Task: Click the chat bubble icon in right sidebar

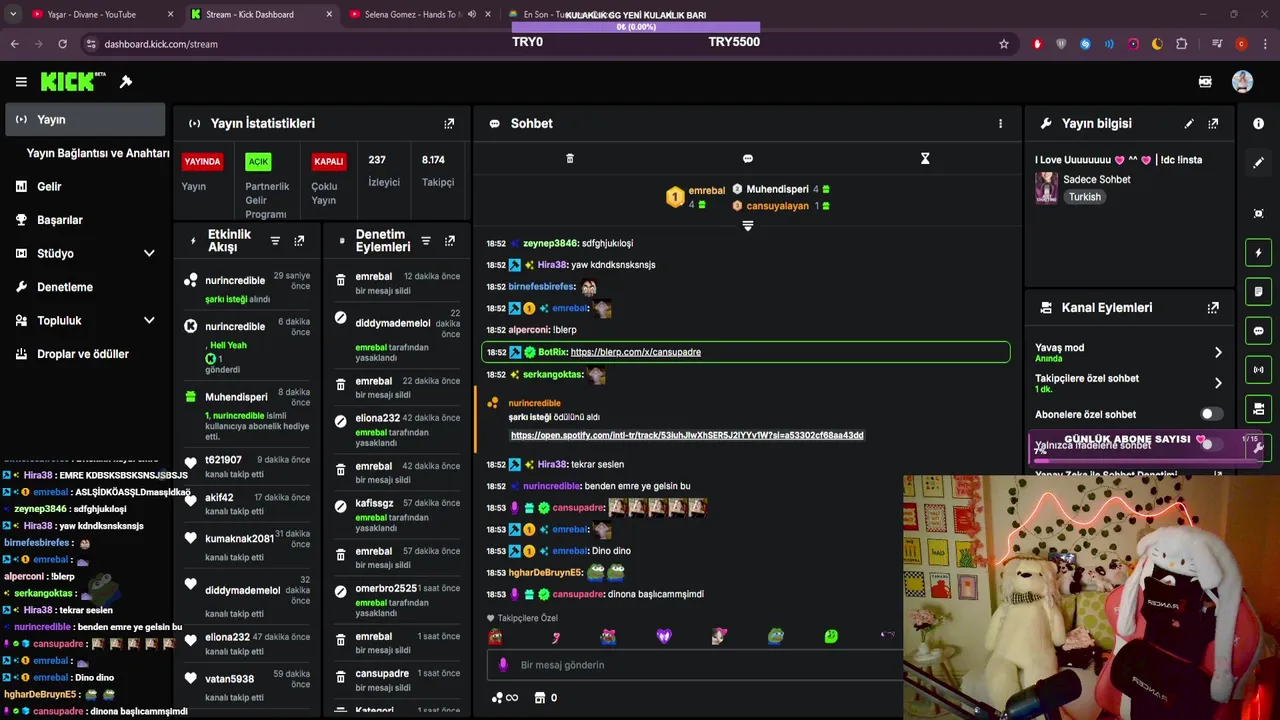Action: coord(1258,331)
